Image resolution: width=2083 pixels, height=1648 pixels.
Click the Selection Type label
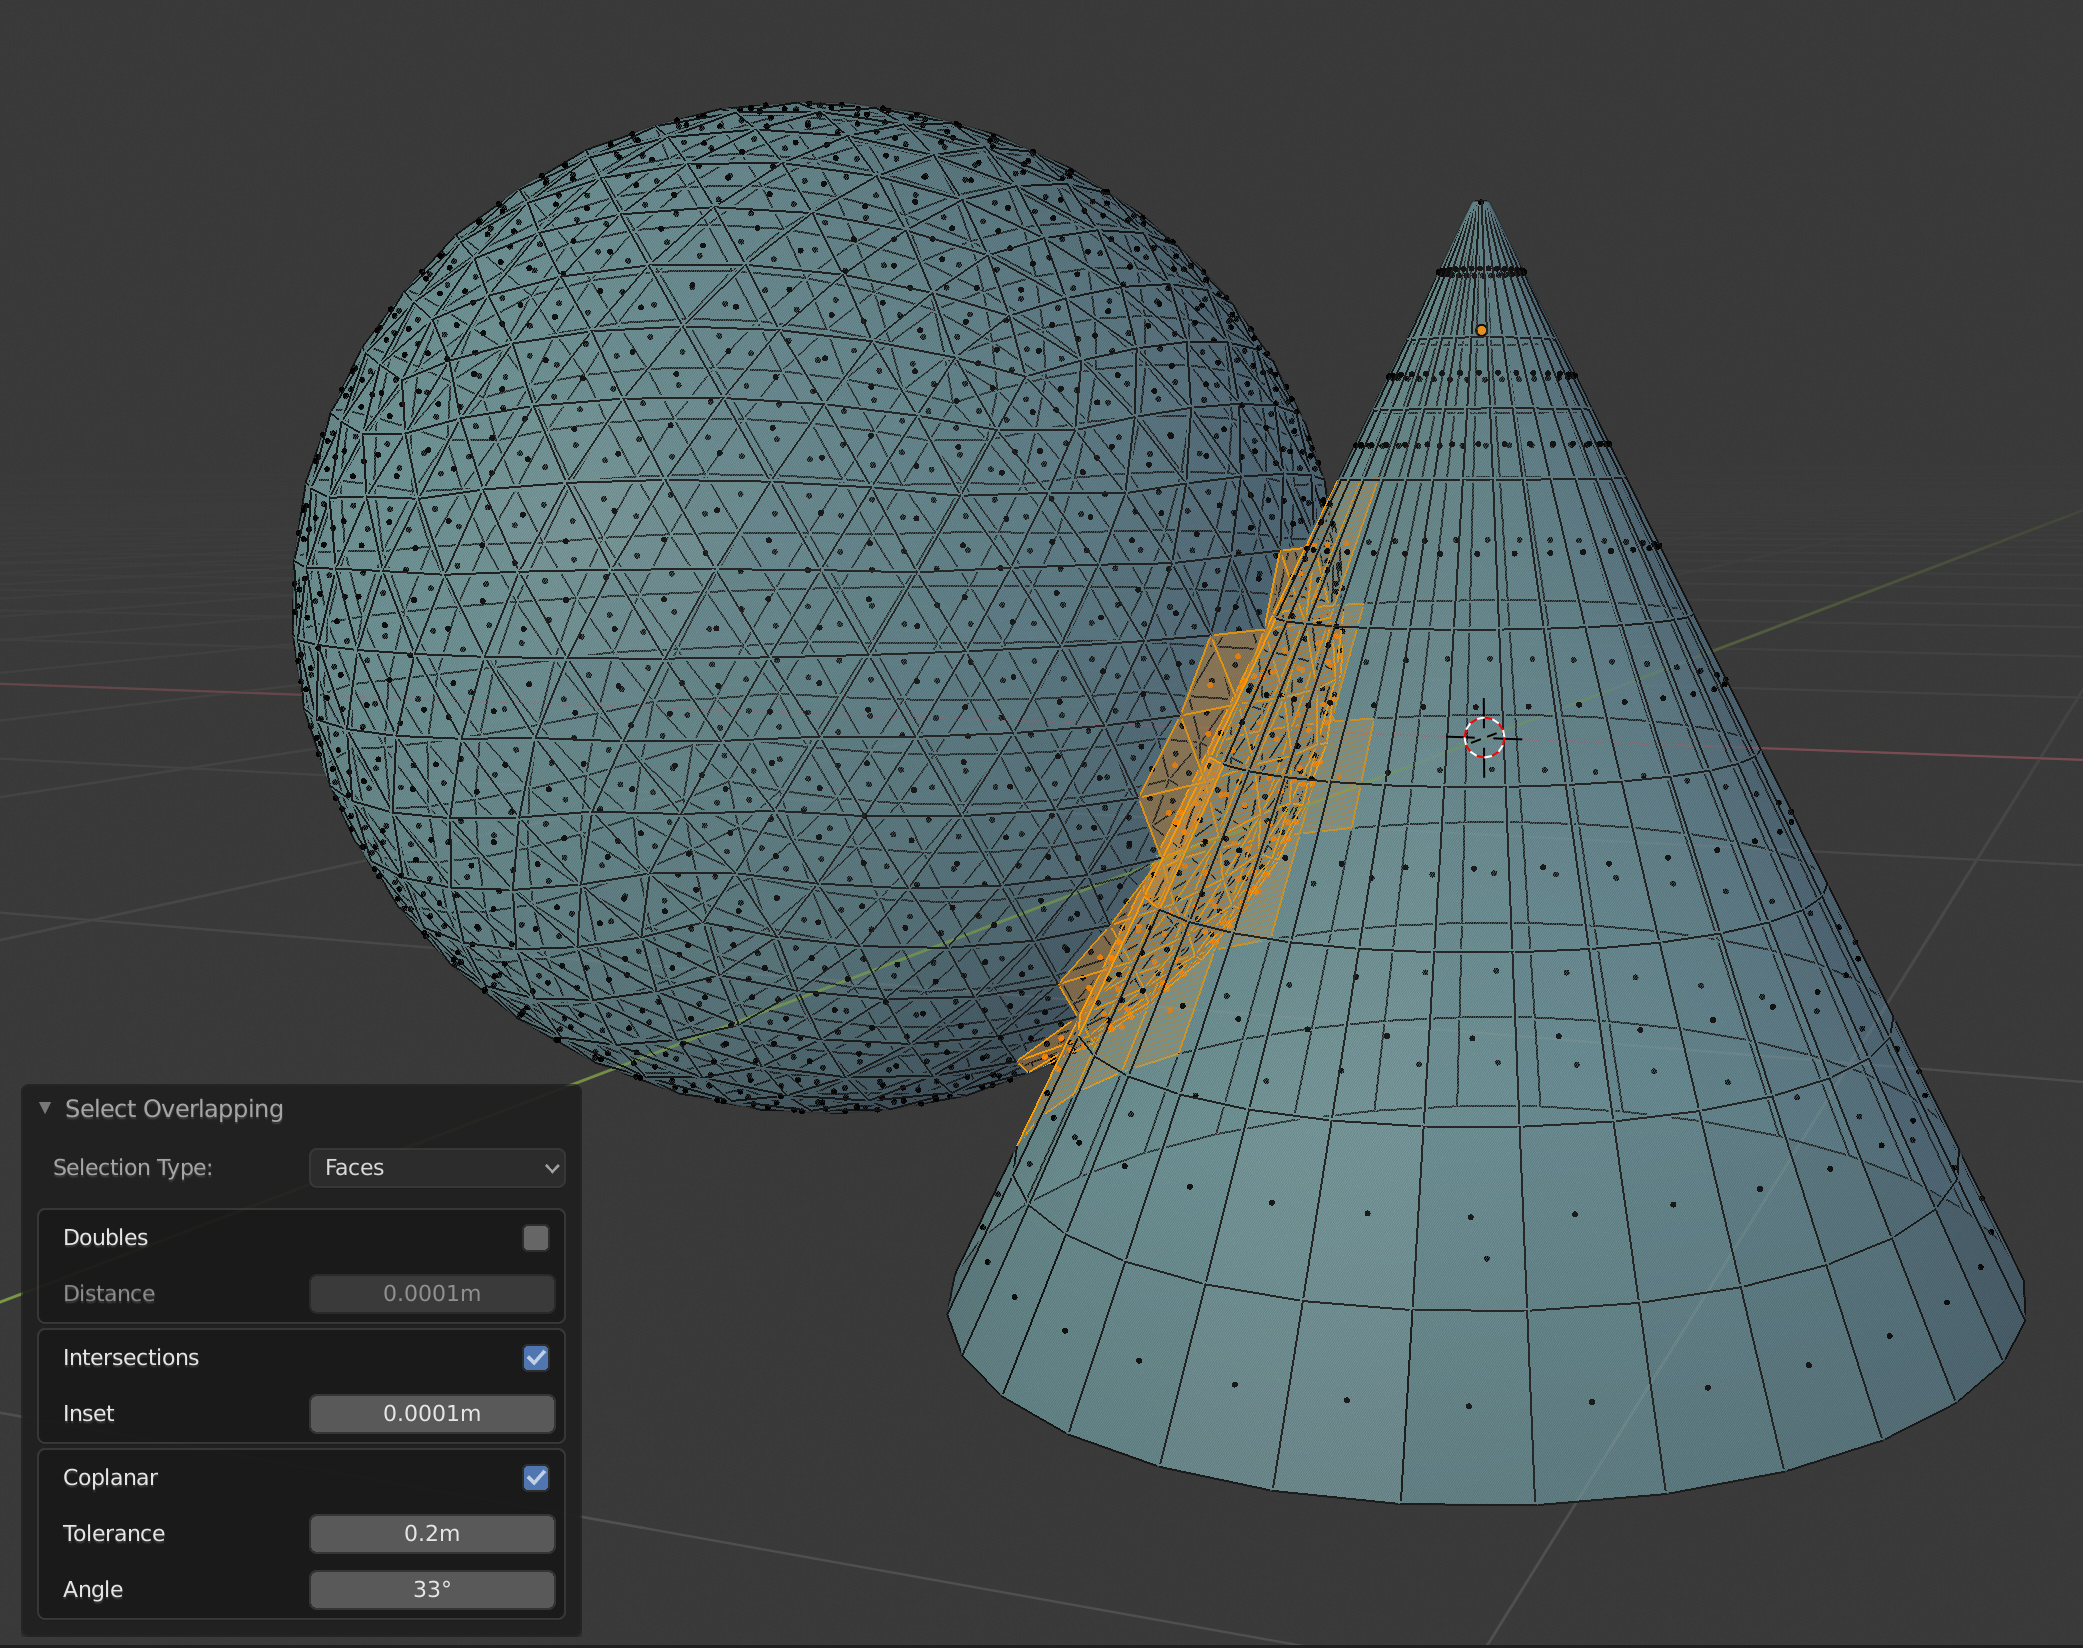tap(132, 1168)
